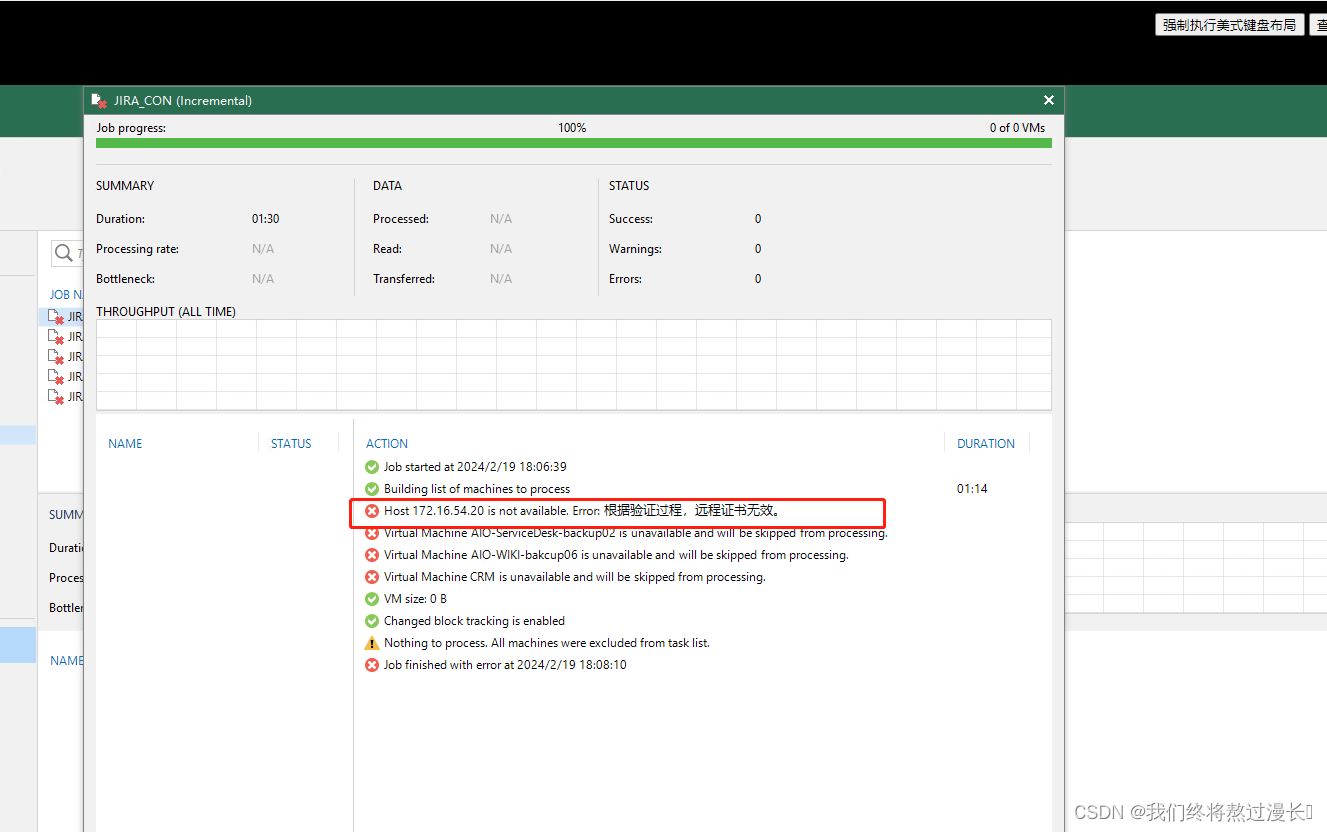Click the check icon beside VM size: 0 B
Image resolution: width=1327 pixels, height=832 pixels.
pos(372,599)
